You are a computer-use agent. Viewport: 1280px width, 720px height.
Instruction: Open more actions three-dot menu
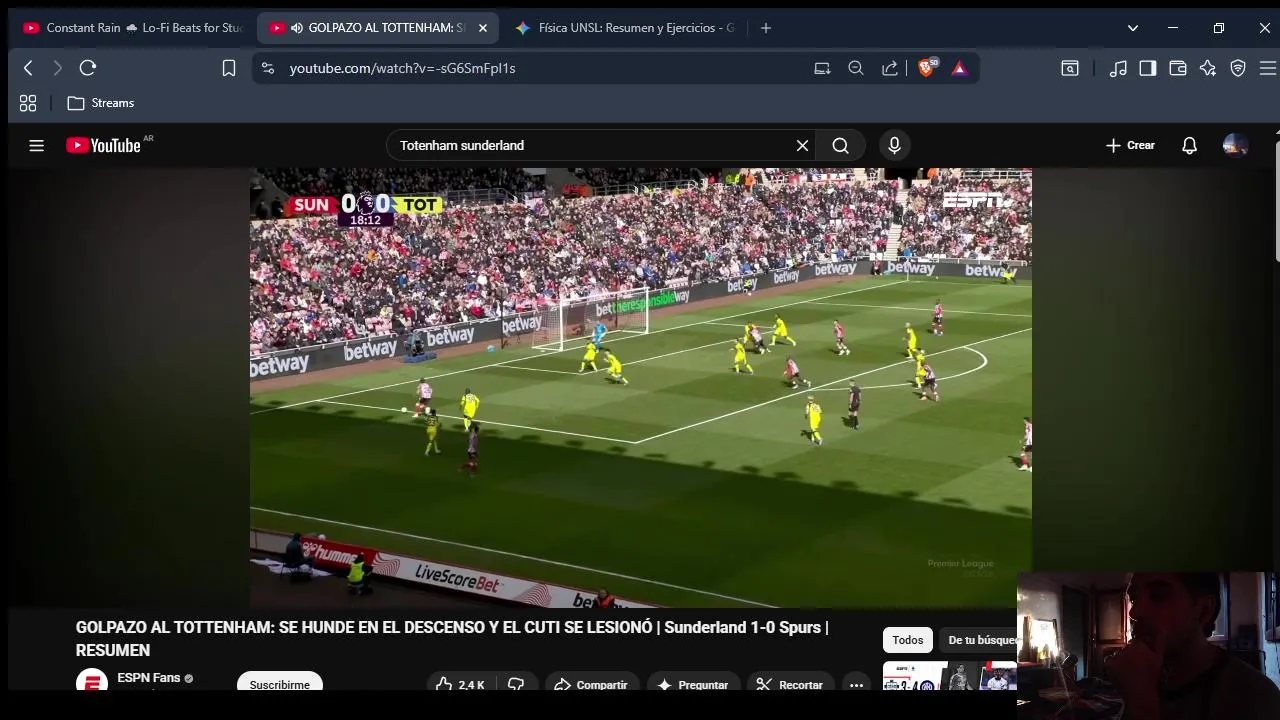pyautogui.click(x=856, y=684)
